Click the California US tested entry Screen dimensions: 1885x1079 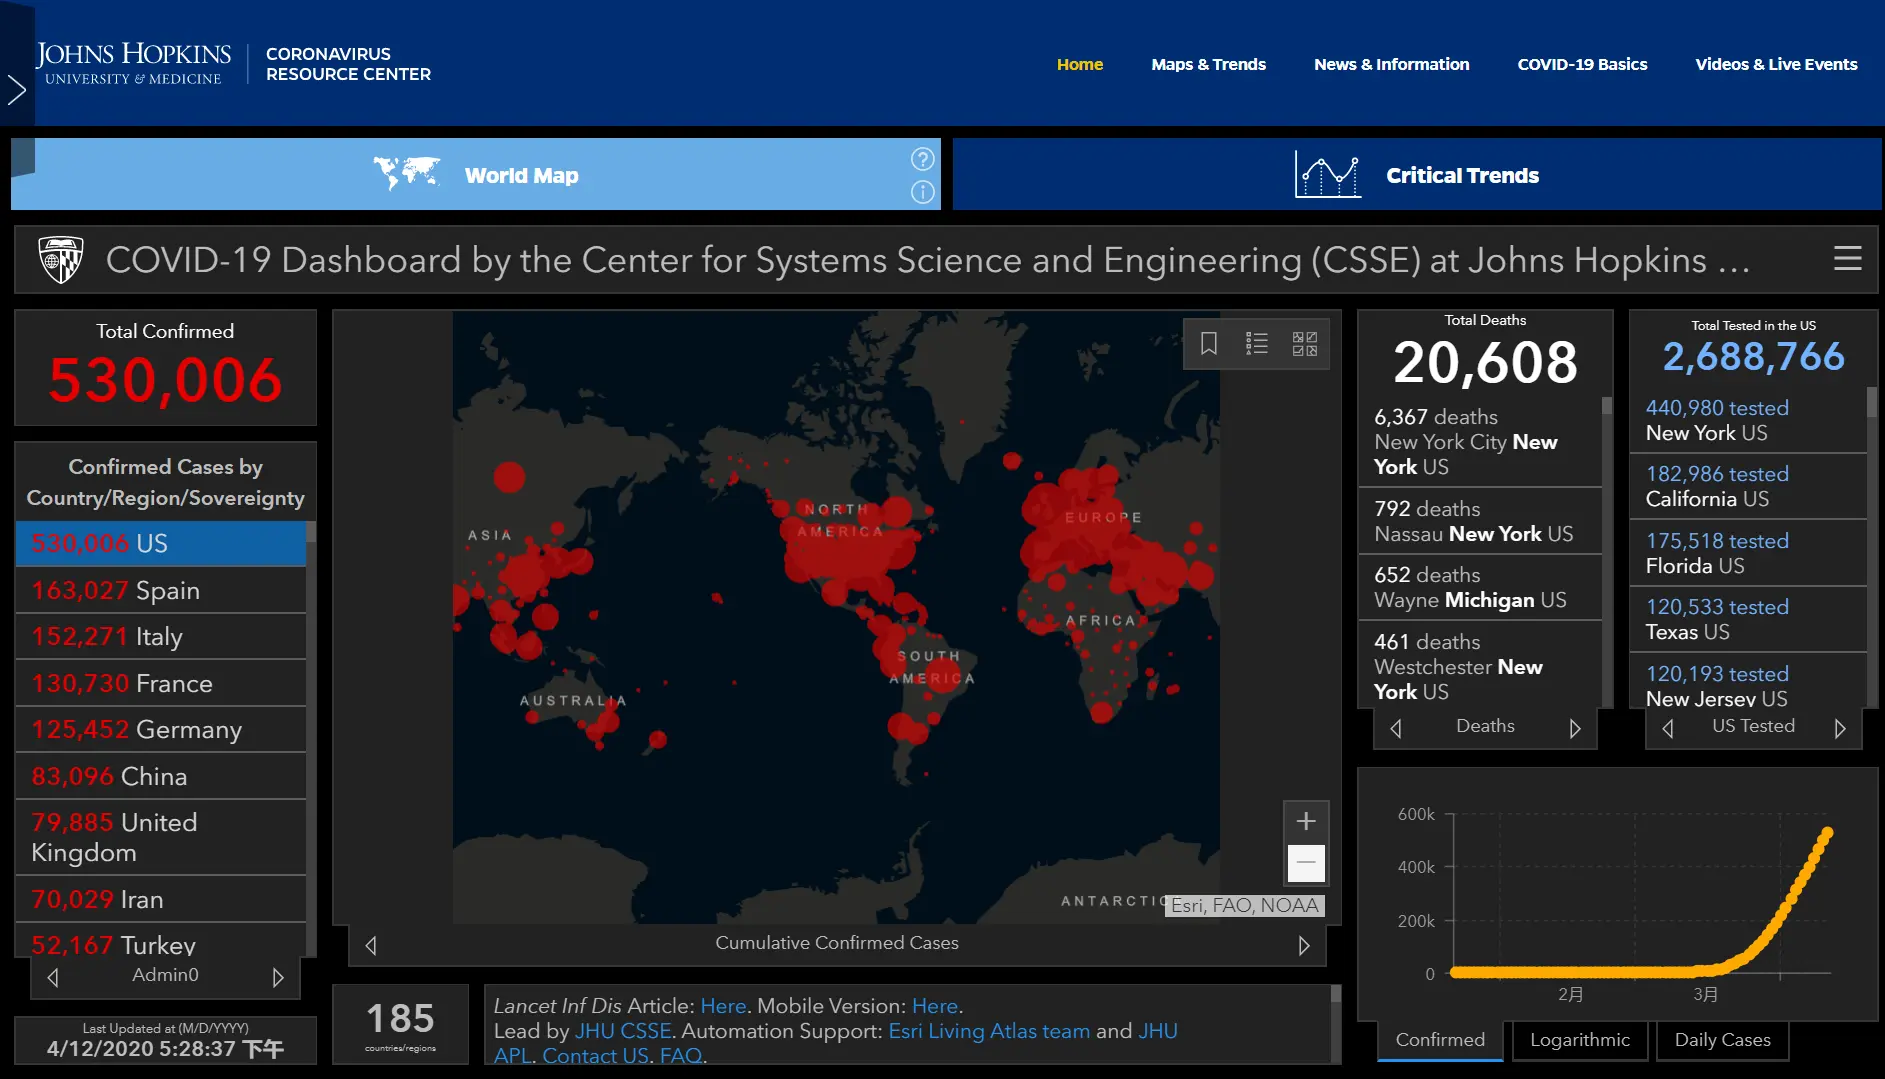pyautogui.click(x=1748, y=486)
